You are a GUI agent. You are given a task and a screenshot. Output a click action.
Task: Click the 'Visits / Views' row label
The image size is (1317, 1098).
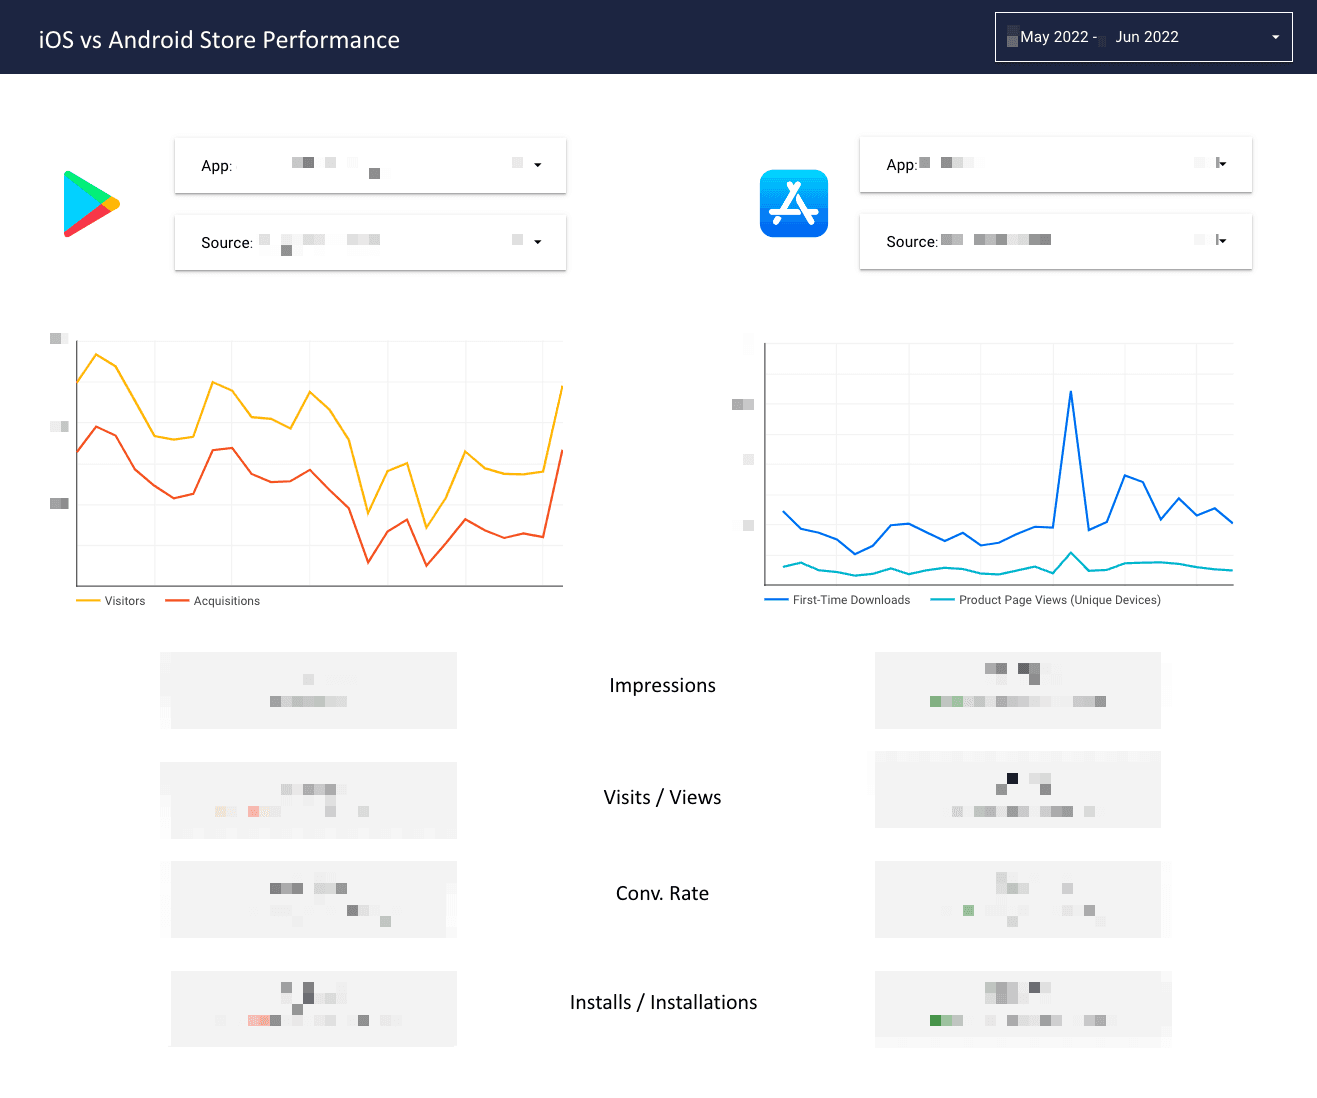663,797
